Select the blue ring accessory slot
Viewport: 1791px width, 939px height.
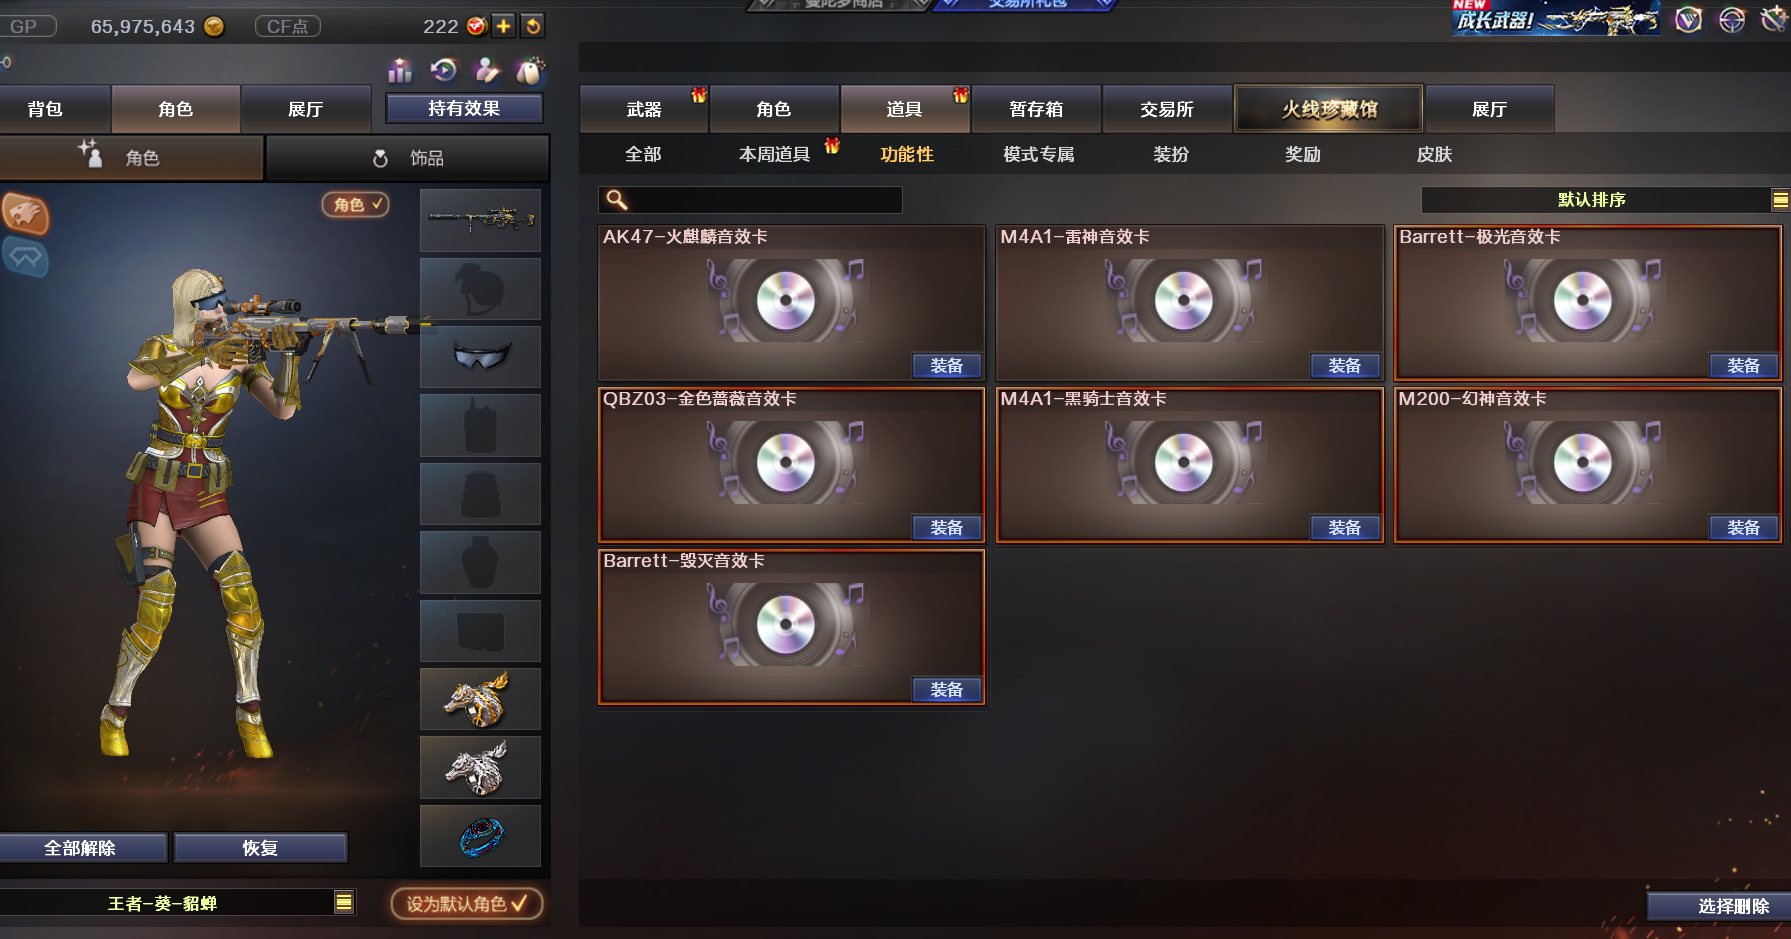(480, 836)
